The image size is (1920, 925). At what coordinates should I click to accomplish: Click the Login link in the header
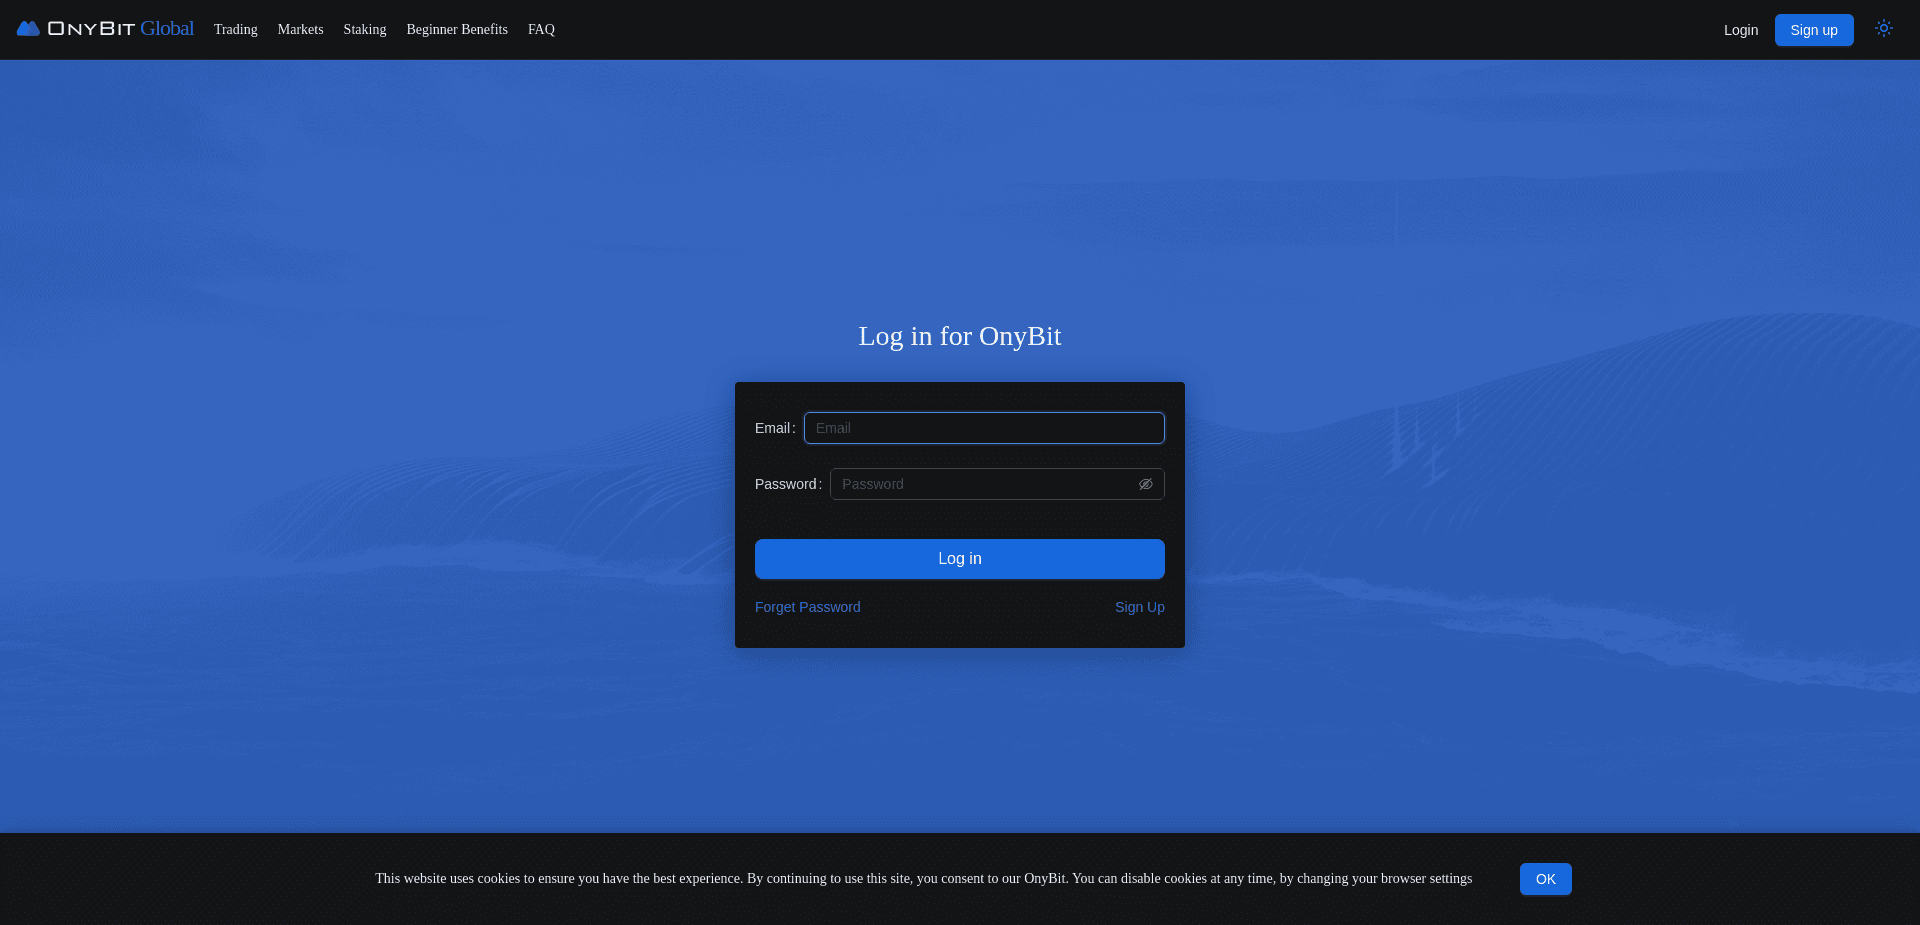point(1740,30)
